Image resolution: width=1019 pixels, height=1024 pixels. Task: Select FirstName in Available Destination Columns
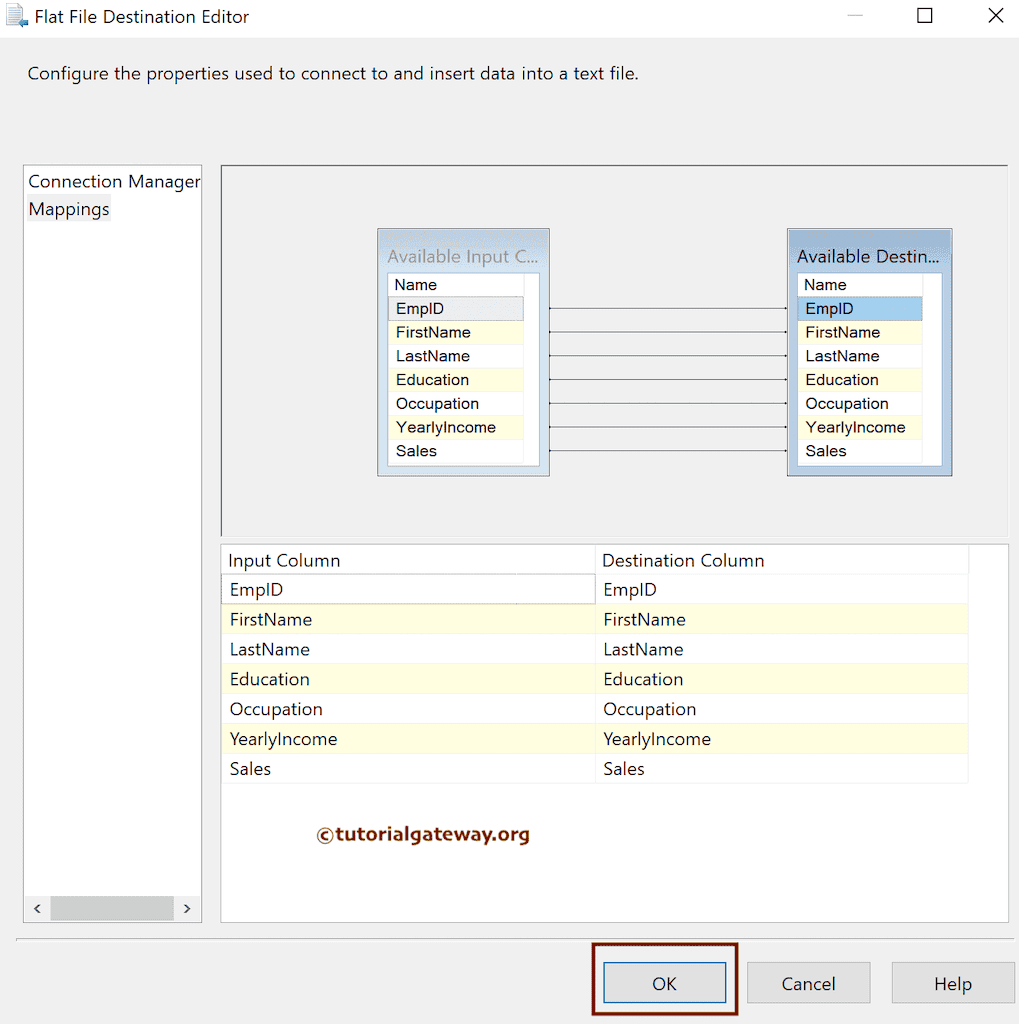point(858,333)
